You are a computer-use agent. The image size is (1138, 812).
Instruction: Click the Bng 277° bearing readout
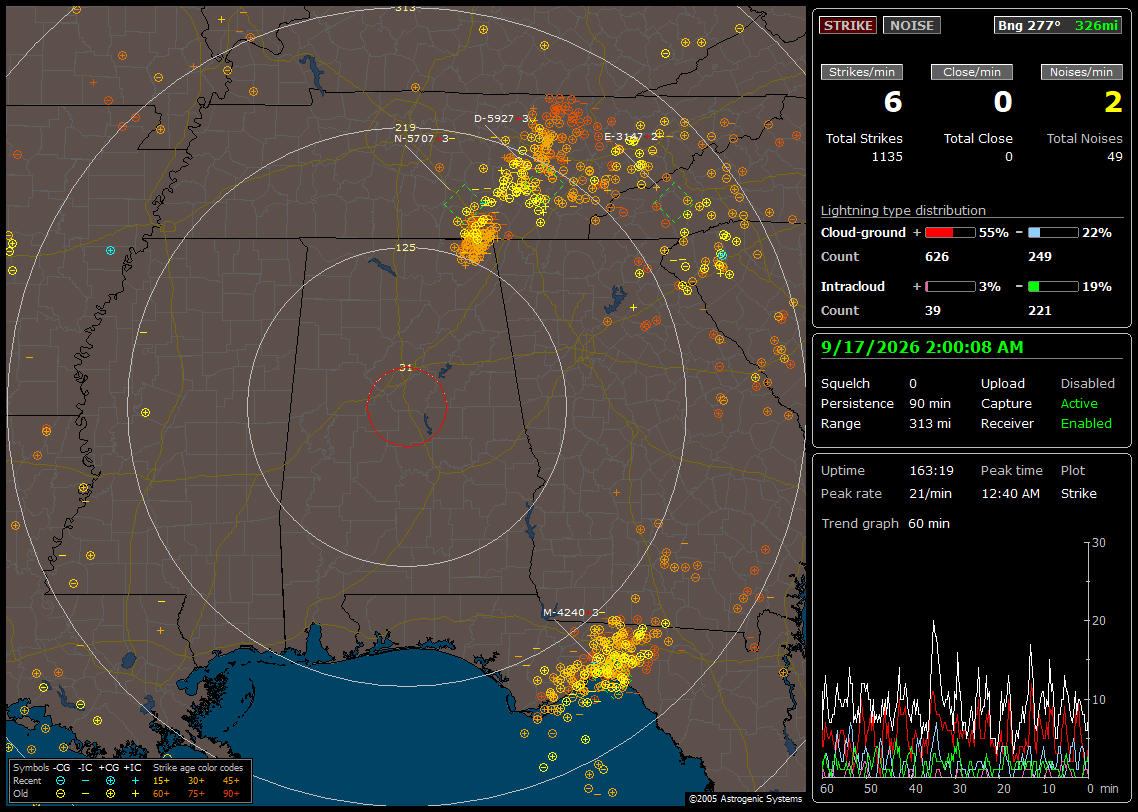[x=1029, y=25]
